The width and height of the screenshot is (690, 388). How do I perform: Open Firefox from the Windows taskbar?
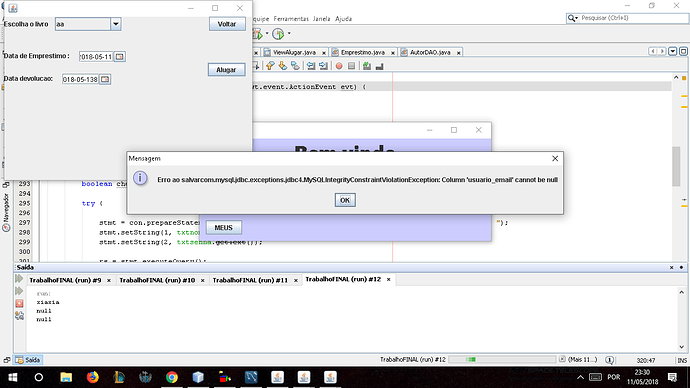[92, 377]
